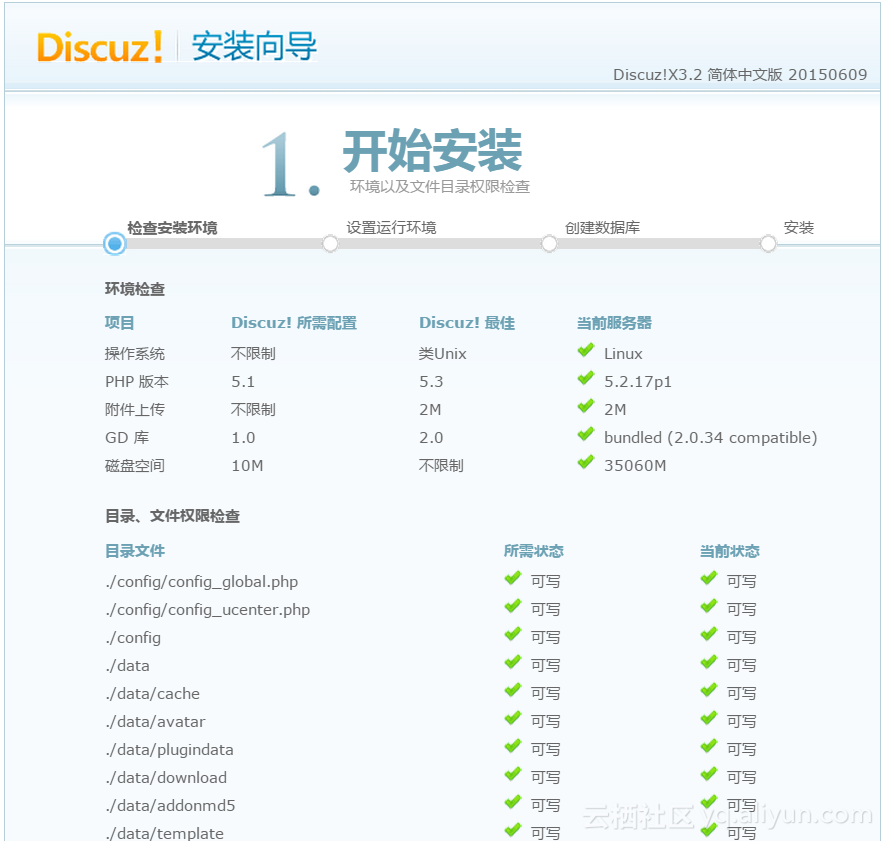884x841 pixels.
Task: Click current-status checkmark for config_ucenter.php
Action: [x=709, y=607]
